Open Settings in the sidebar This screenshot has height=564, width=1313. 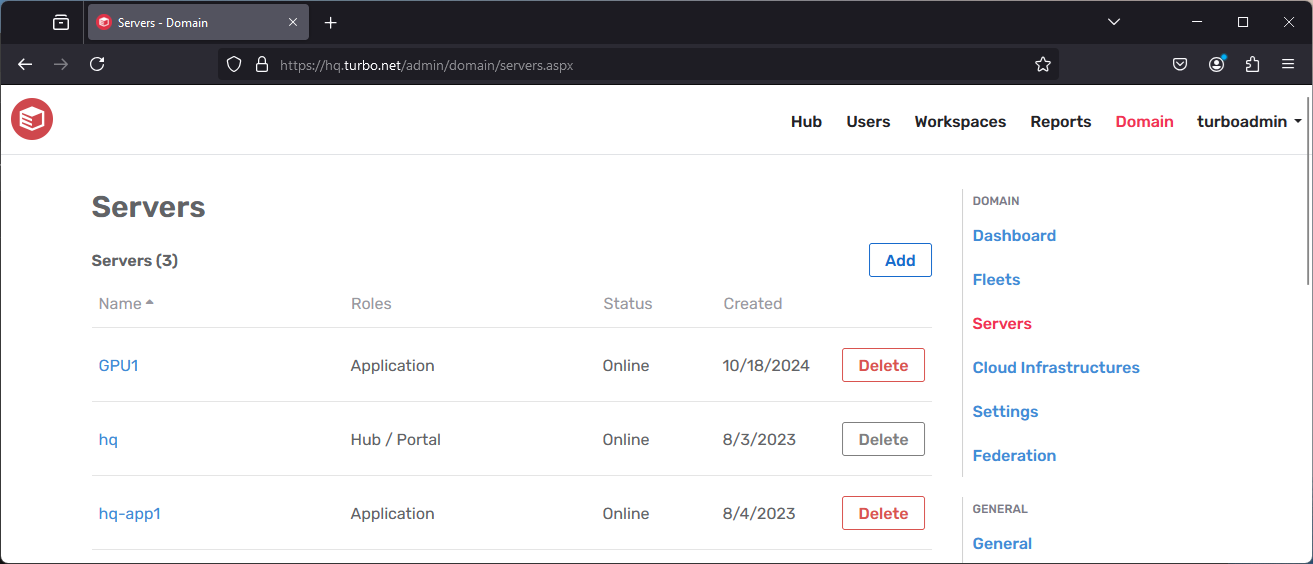tap(1005, 412)
